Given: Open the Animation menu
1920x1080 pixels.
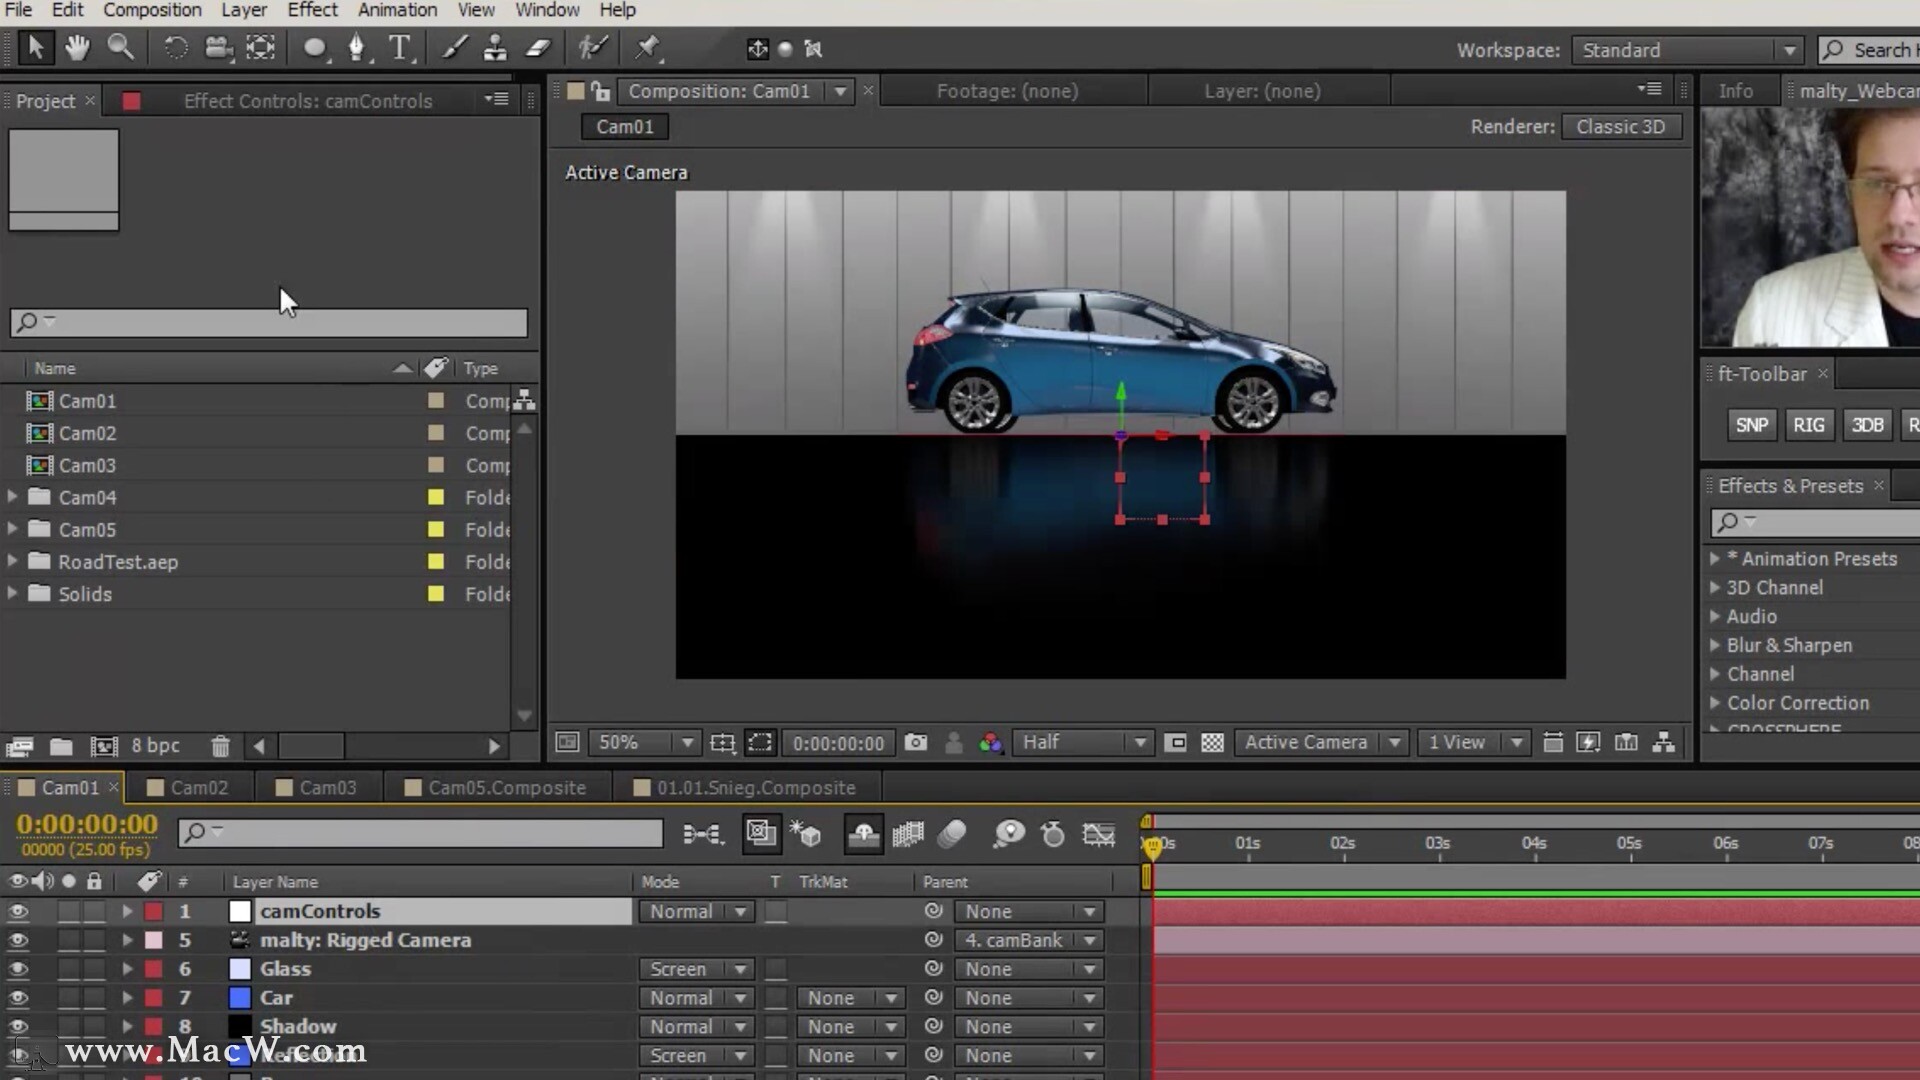Looking at the screenshot, I should (397, 10).
